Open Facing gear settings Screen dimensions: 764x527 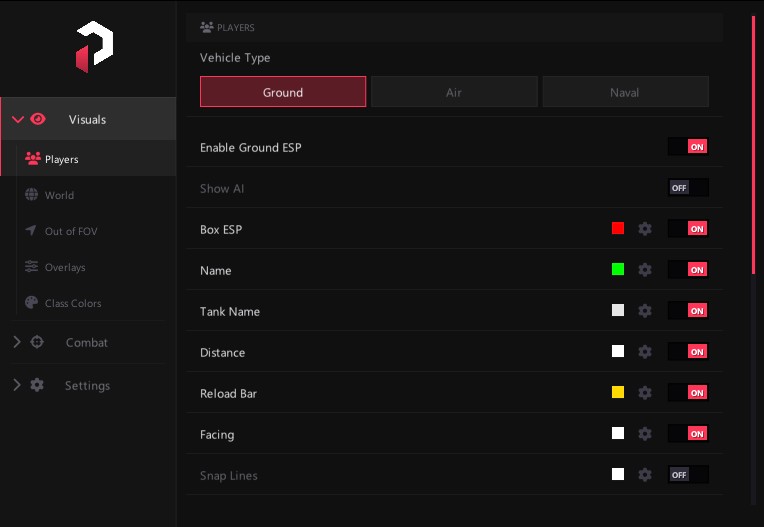tap(645, 433)
